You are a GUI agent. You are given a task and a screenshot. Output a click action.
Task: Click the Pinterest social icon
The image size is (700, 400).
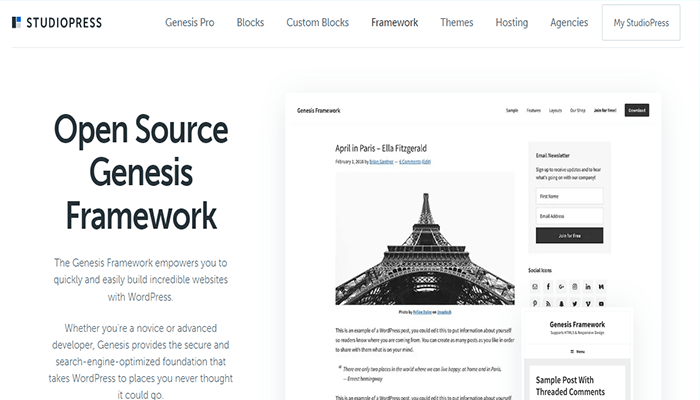click(x=536, y=302)
